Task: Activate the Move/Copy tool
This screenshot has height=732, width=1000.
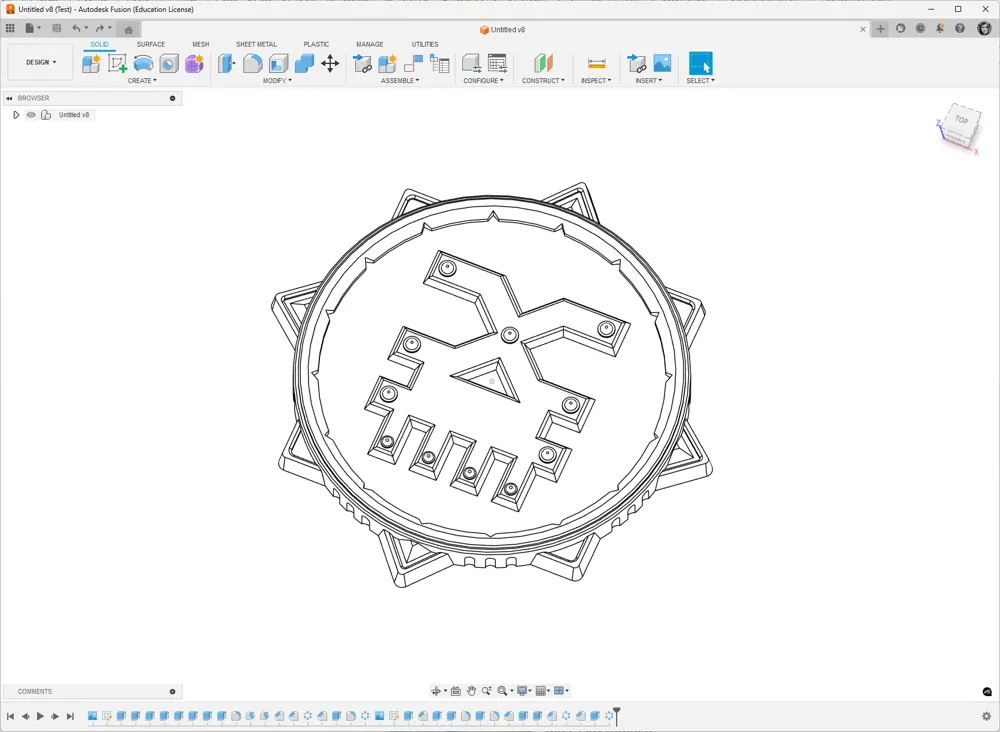Action: [330, 63]
